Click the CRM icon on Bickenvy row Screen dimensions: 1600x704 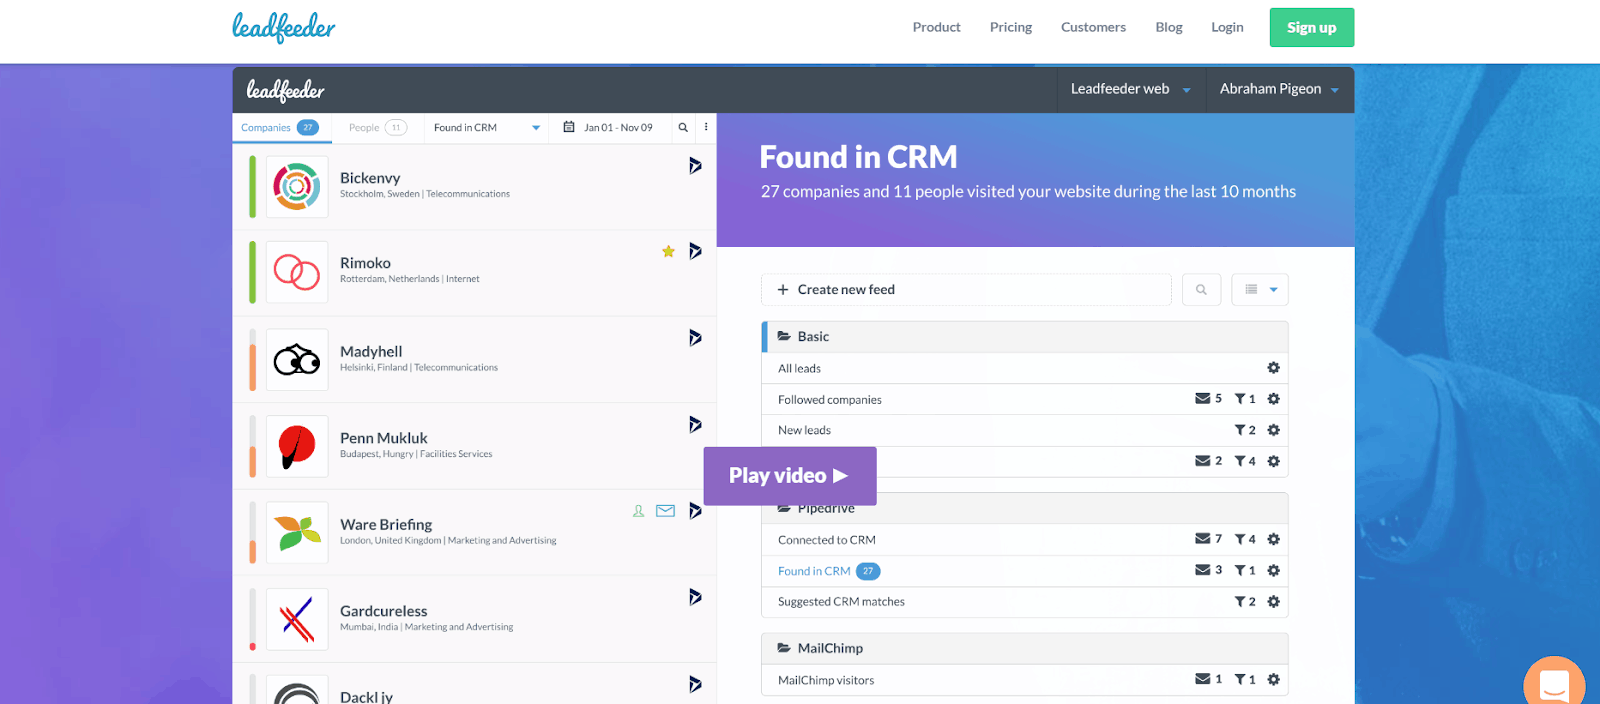coord(695,165)
